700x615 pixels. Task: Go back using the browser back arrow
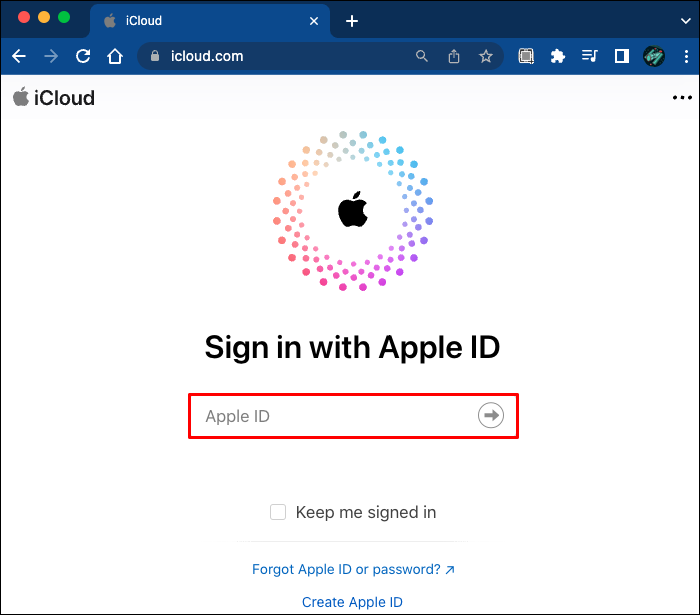[x=19, y=56]
